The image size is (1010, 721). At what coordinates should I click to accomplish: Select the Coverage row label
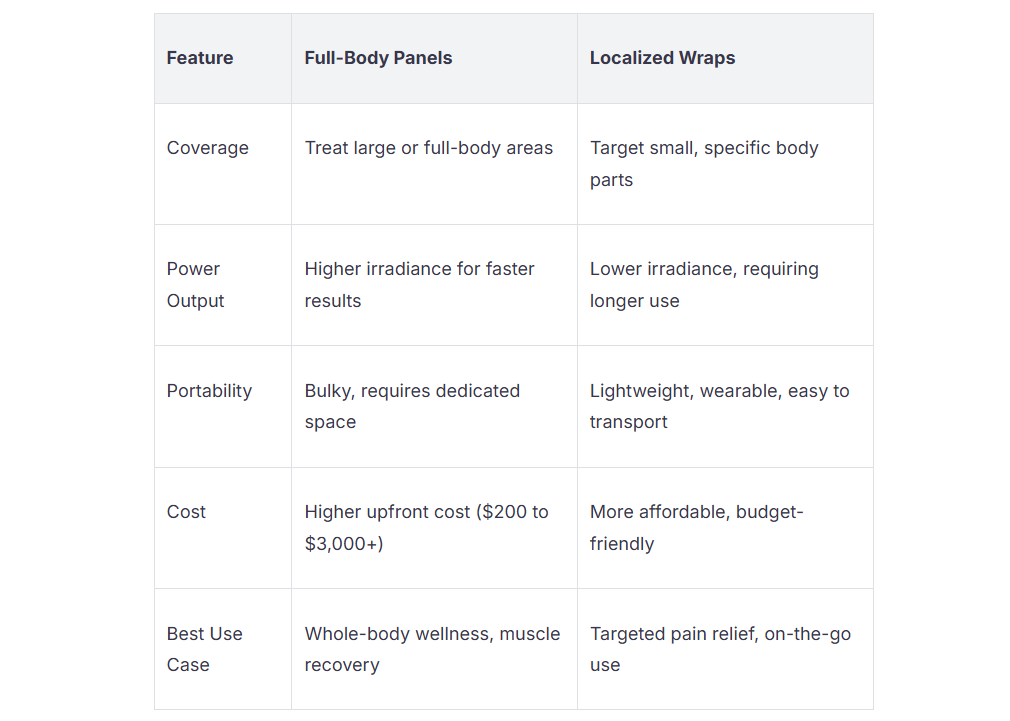pos(207,148)
